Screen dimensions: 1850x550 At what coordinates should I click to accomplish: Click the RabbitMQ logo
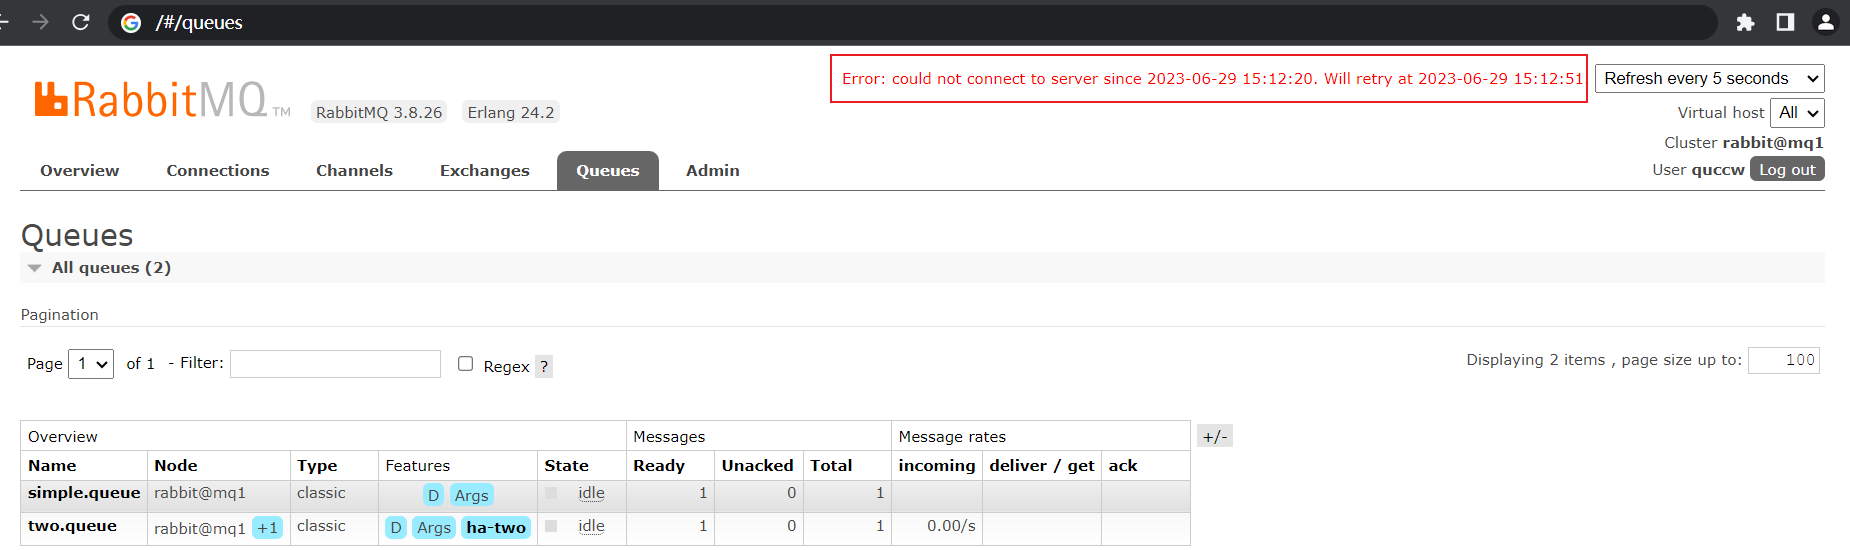click(x=151, y=100)
